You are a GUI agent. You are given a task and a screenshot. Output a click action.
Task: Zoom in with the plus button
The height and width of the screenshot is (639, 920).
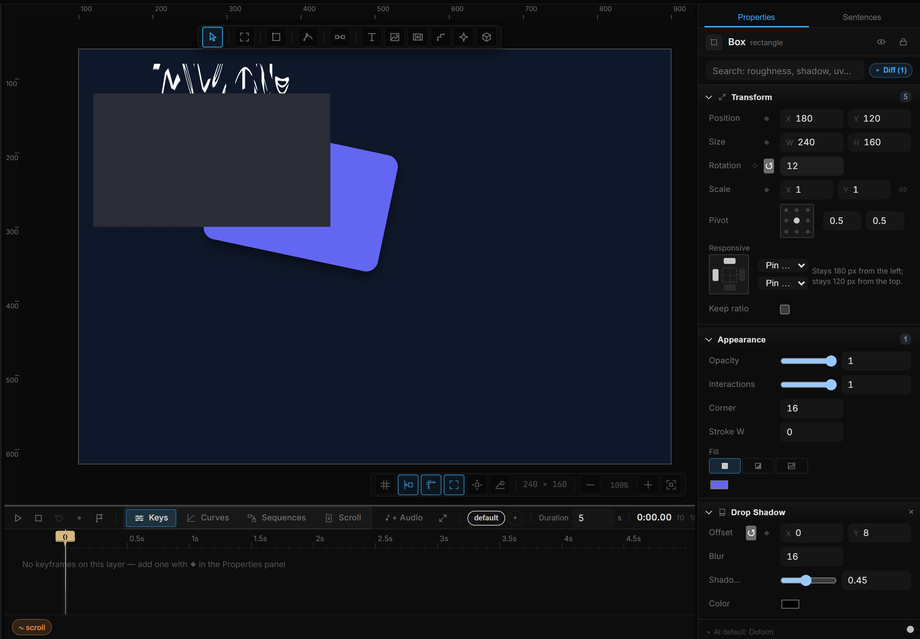tap(648, 485)
